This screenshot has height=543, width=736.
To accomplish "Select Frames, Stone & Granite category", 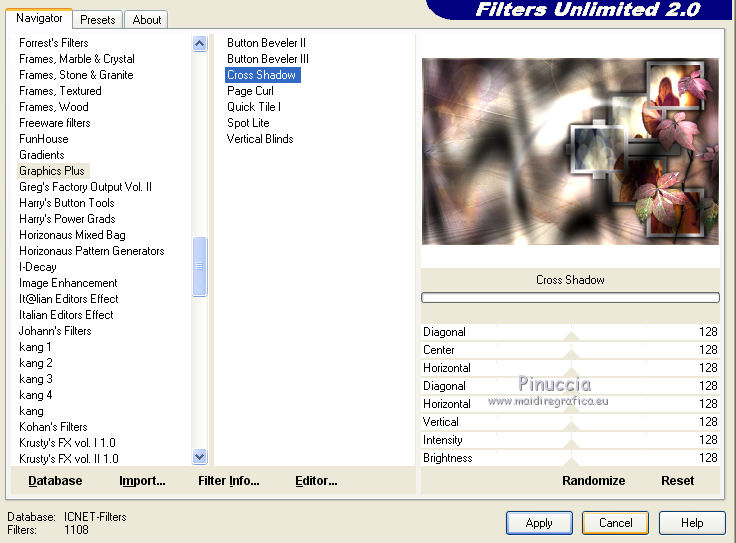I will tap(76, 75).
